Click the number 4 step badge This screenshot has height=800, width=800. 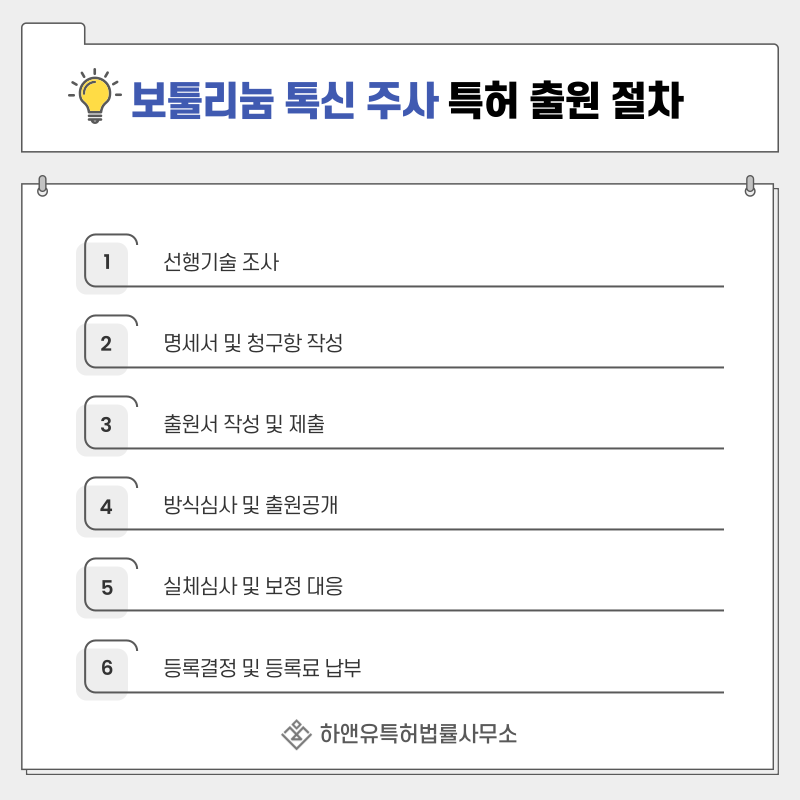coord(107,506)
